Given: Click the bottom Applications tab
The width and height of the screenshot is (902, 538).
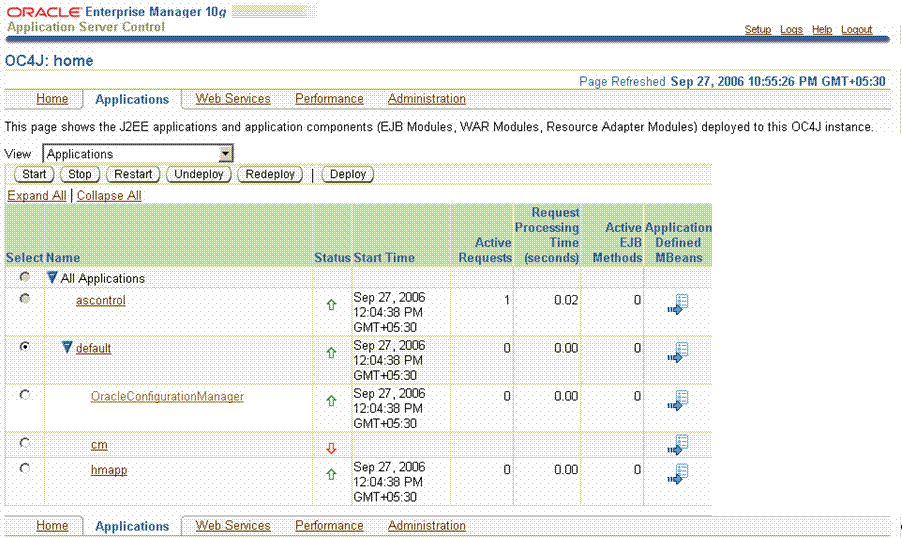Looking at the screenshot, I should (132, 526).
